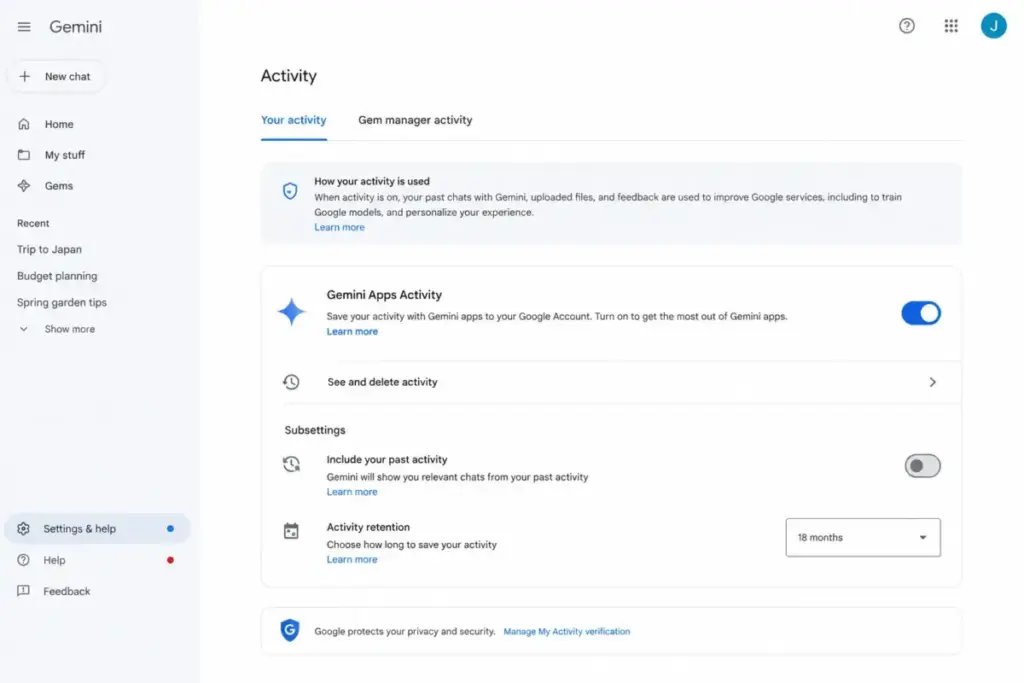
Task: Click Help label in sidebar
Action: pyautogui.click(x=54, y=560)
